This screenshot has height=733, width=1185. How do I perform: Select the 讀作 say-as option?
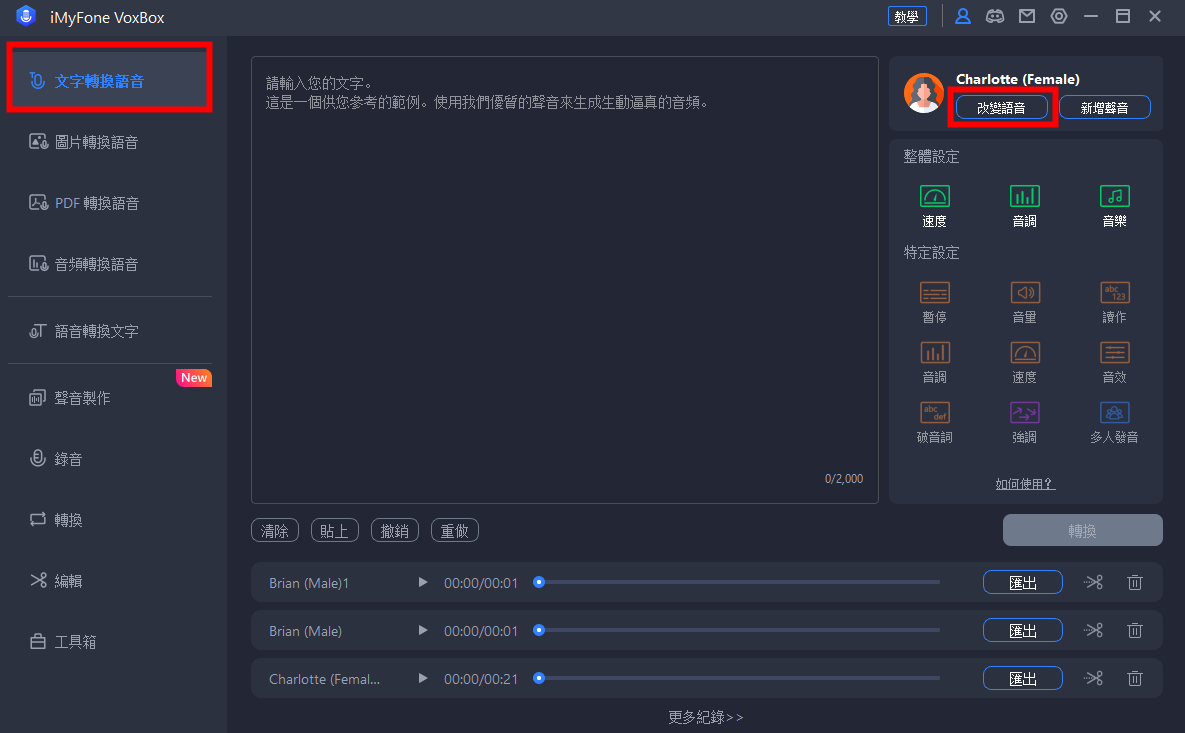[1114, 302]
